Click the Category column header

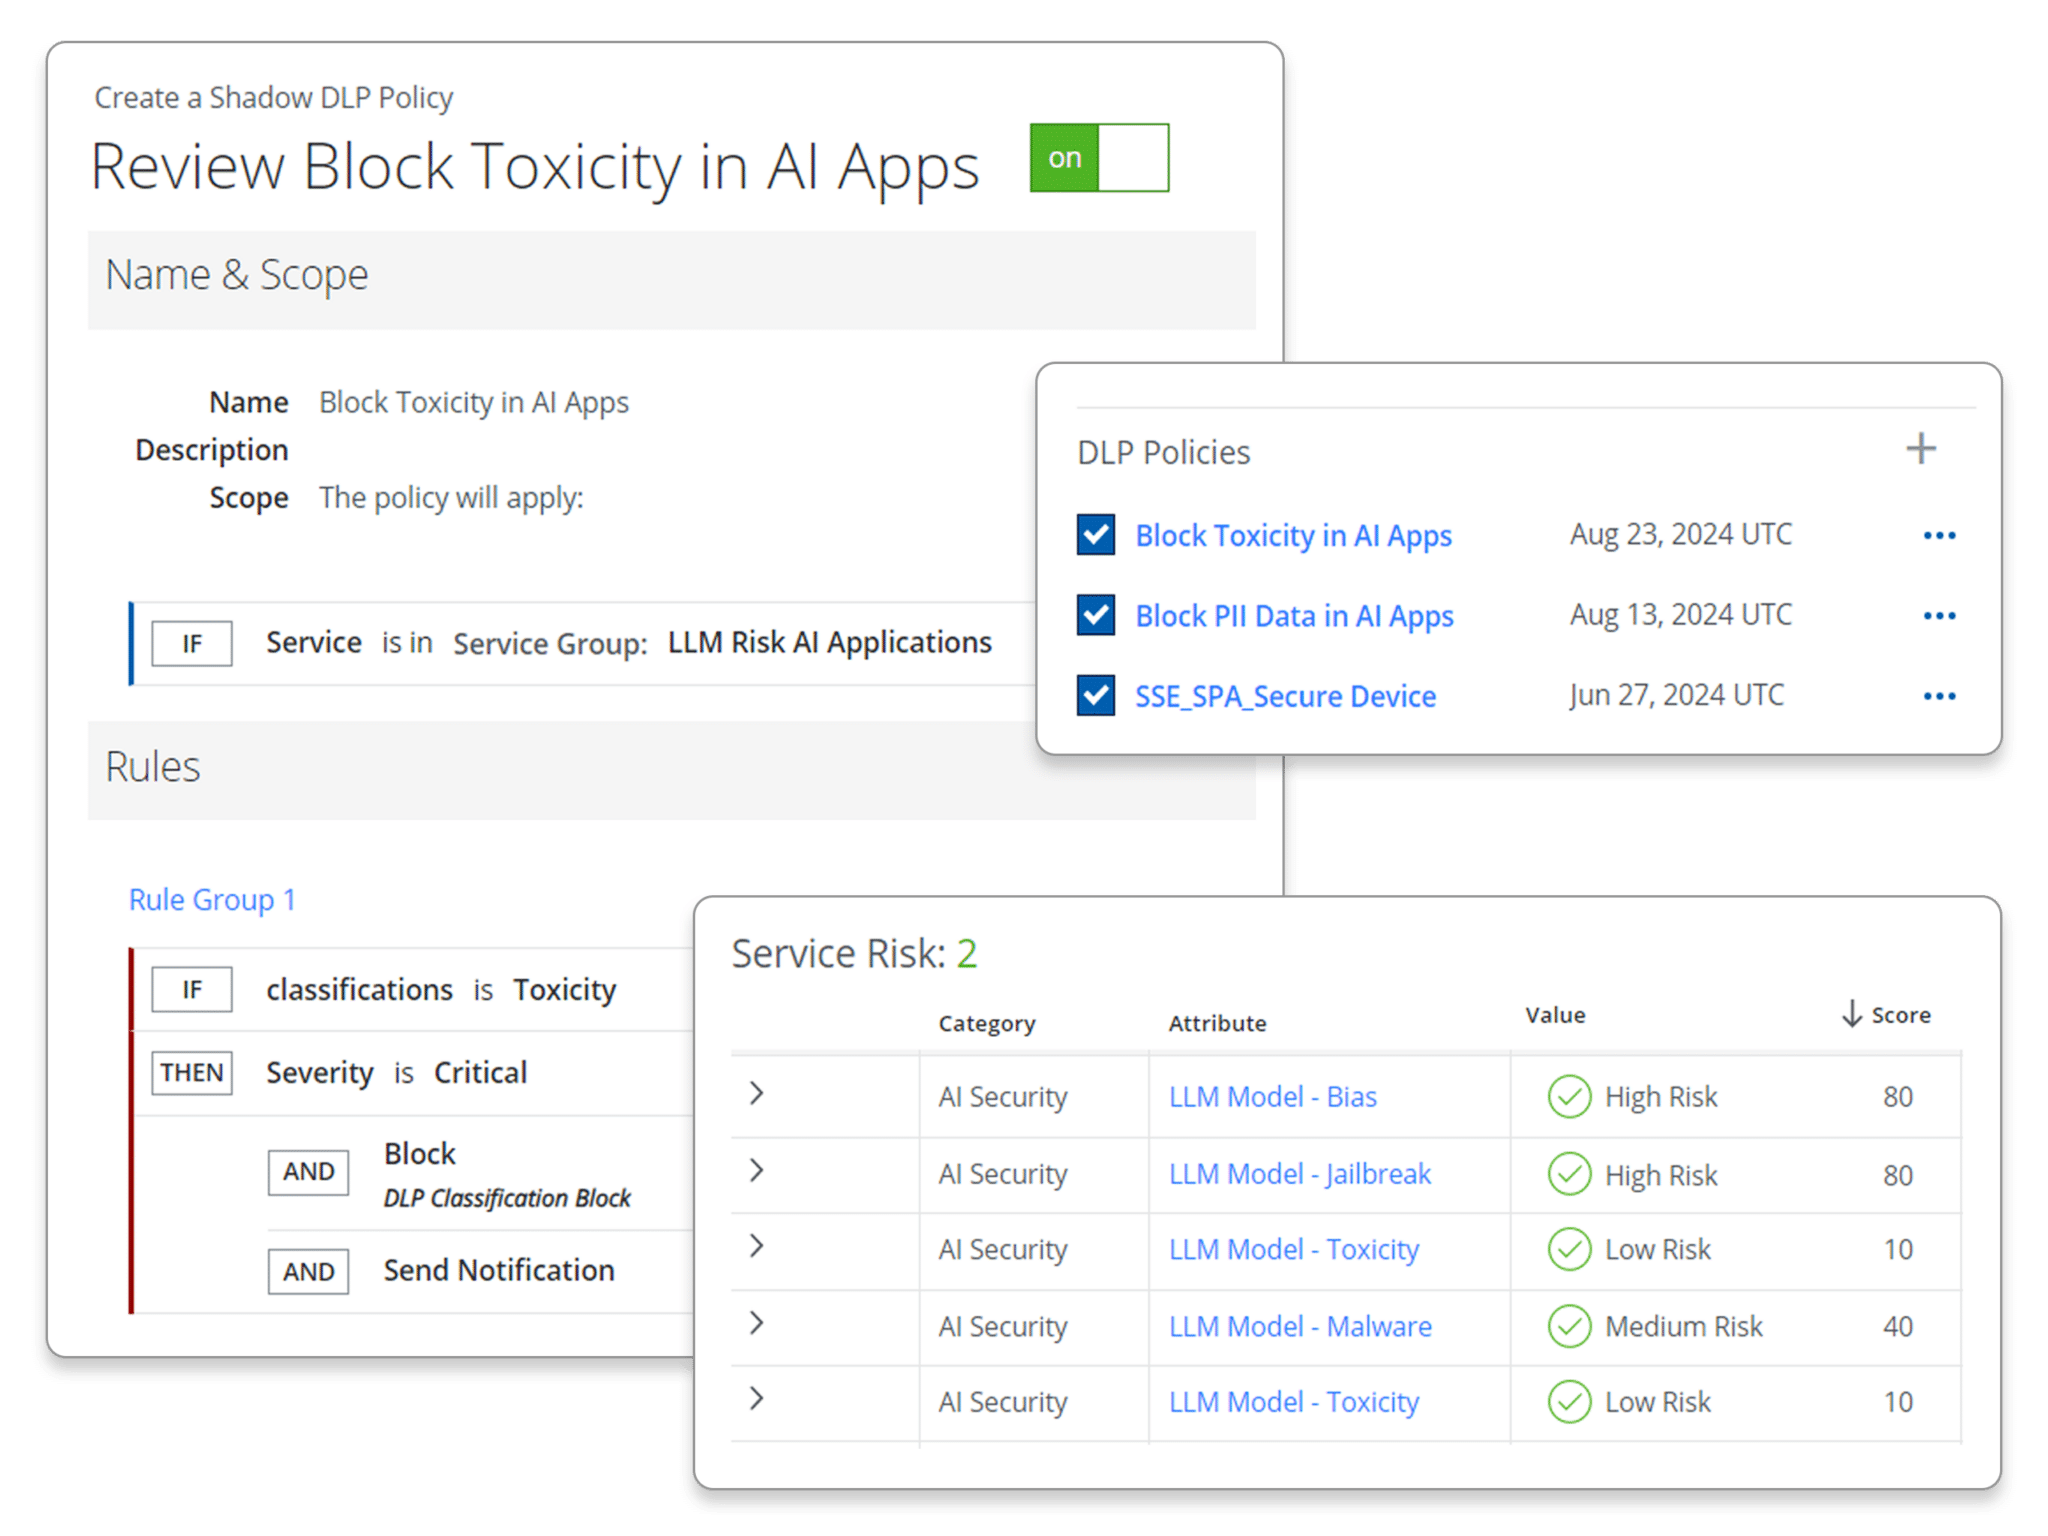[986, 1024]
